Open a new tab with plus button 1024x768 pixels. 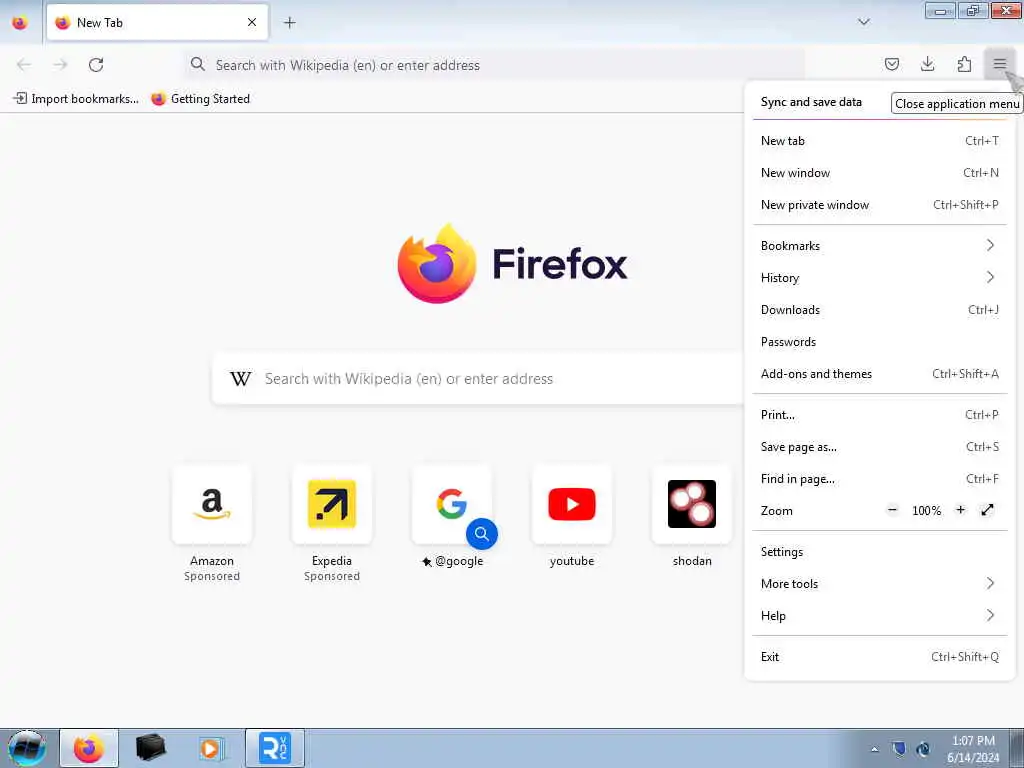click(x=289, y=23)
